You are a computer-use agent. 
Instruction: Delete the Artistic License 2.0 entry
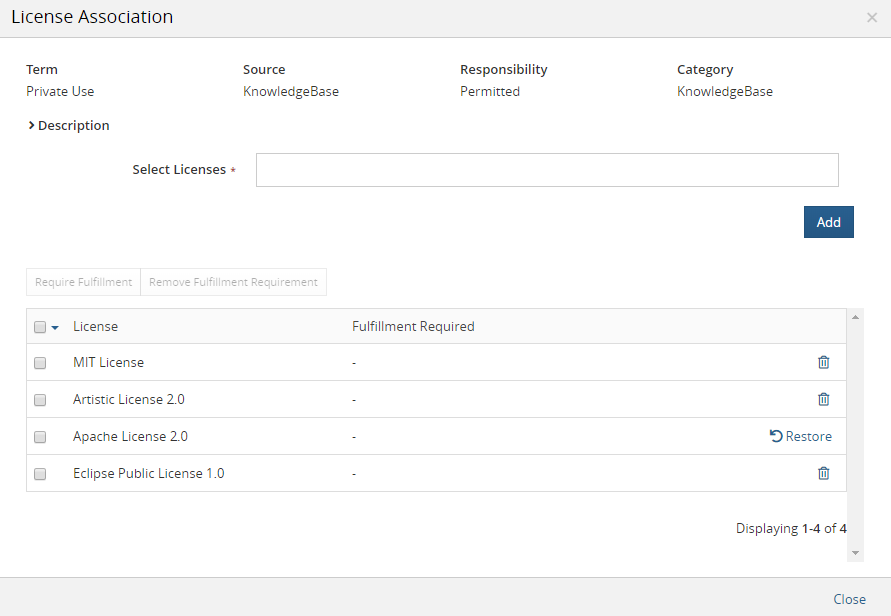823,399
